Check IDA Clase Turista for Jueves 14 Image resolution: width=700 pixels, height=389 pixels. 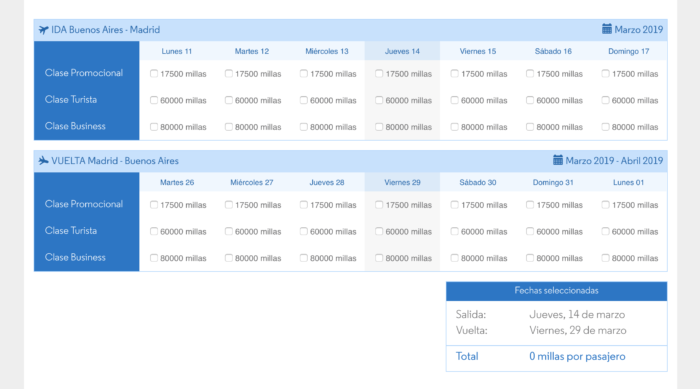pyautogui.click(x=379, y=100)
